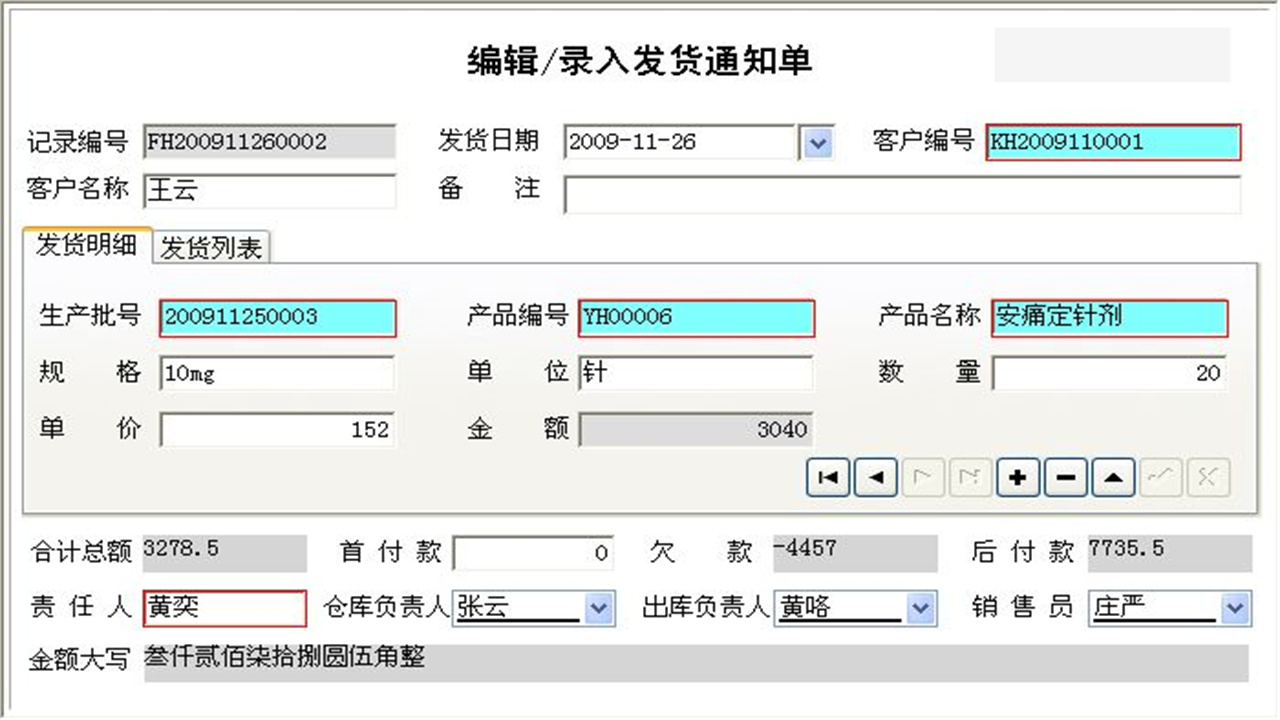Click the last record navigator icon
1280x720 pixels.
pyautogui.click(x=970, y=477)
